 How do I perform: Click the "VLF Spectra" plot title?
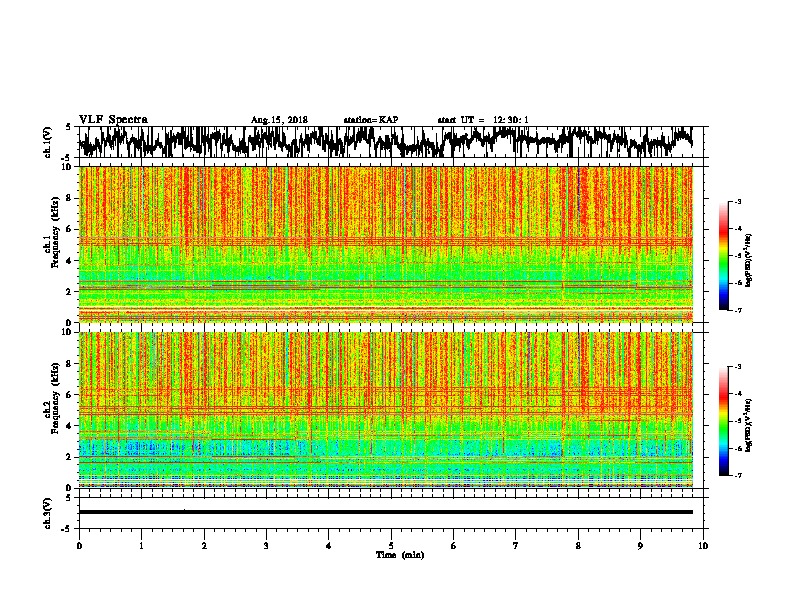[113, 120]
